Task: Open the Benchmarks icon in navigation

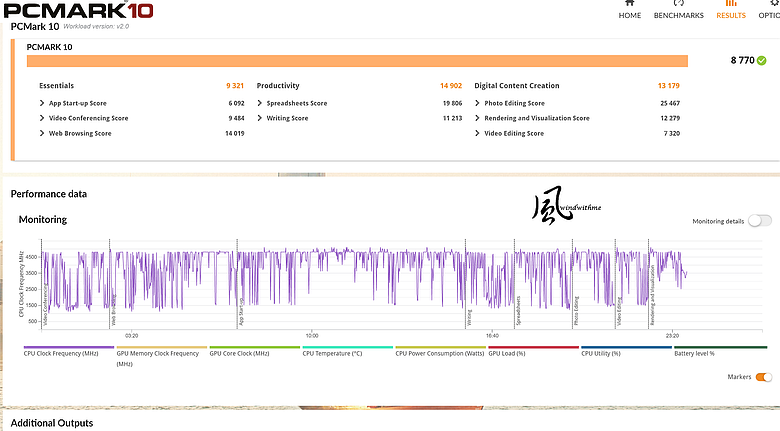Action: [x=679, y=2]
